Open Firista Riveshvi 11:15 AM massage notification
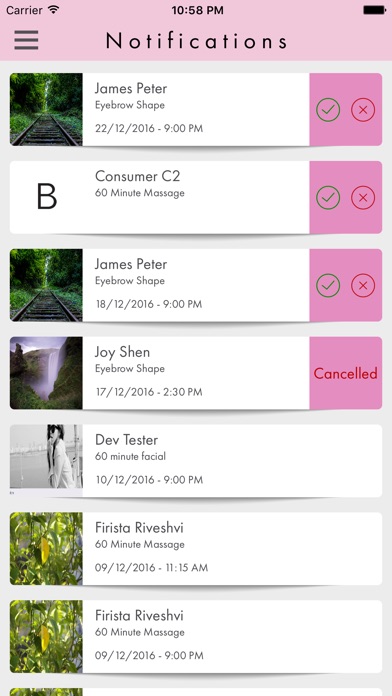392x696 pixels. tap(196, 549)
